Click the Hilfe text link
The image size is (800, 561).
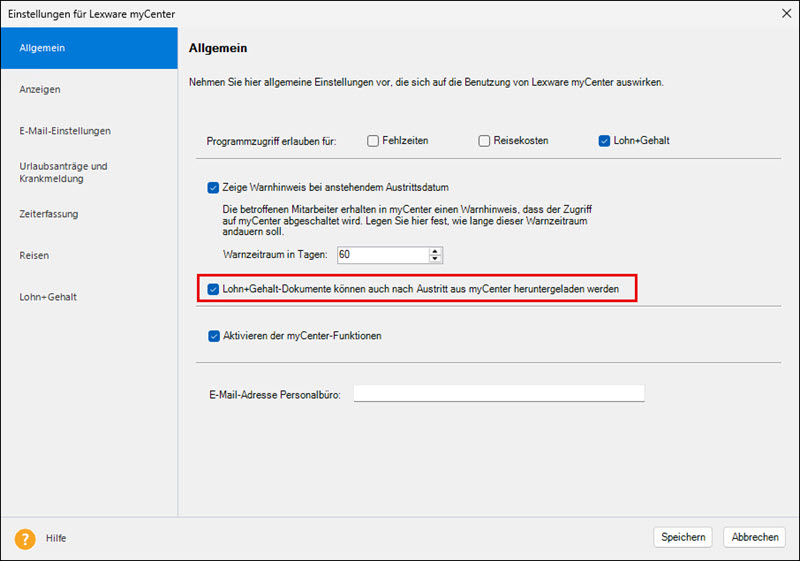coord(56,539)
